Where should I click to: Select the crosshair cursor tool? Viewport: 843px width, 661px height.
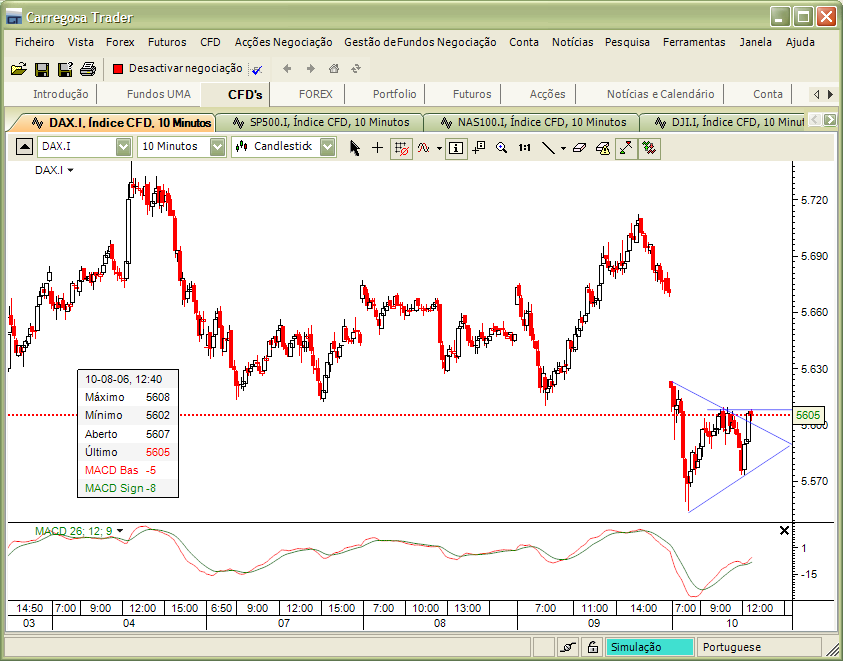point(377,147)
